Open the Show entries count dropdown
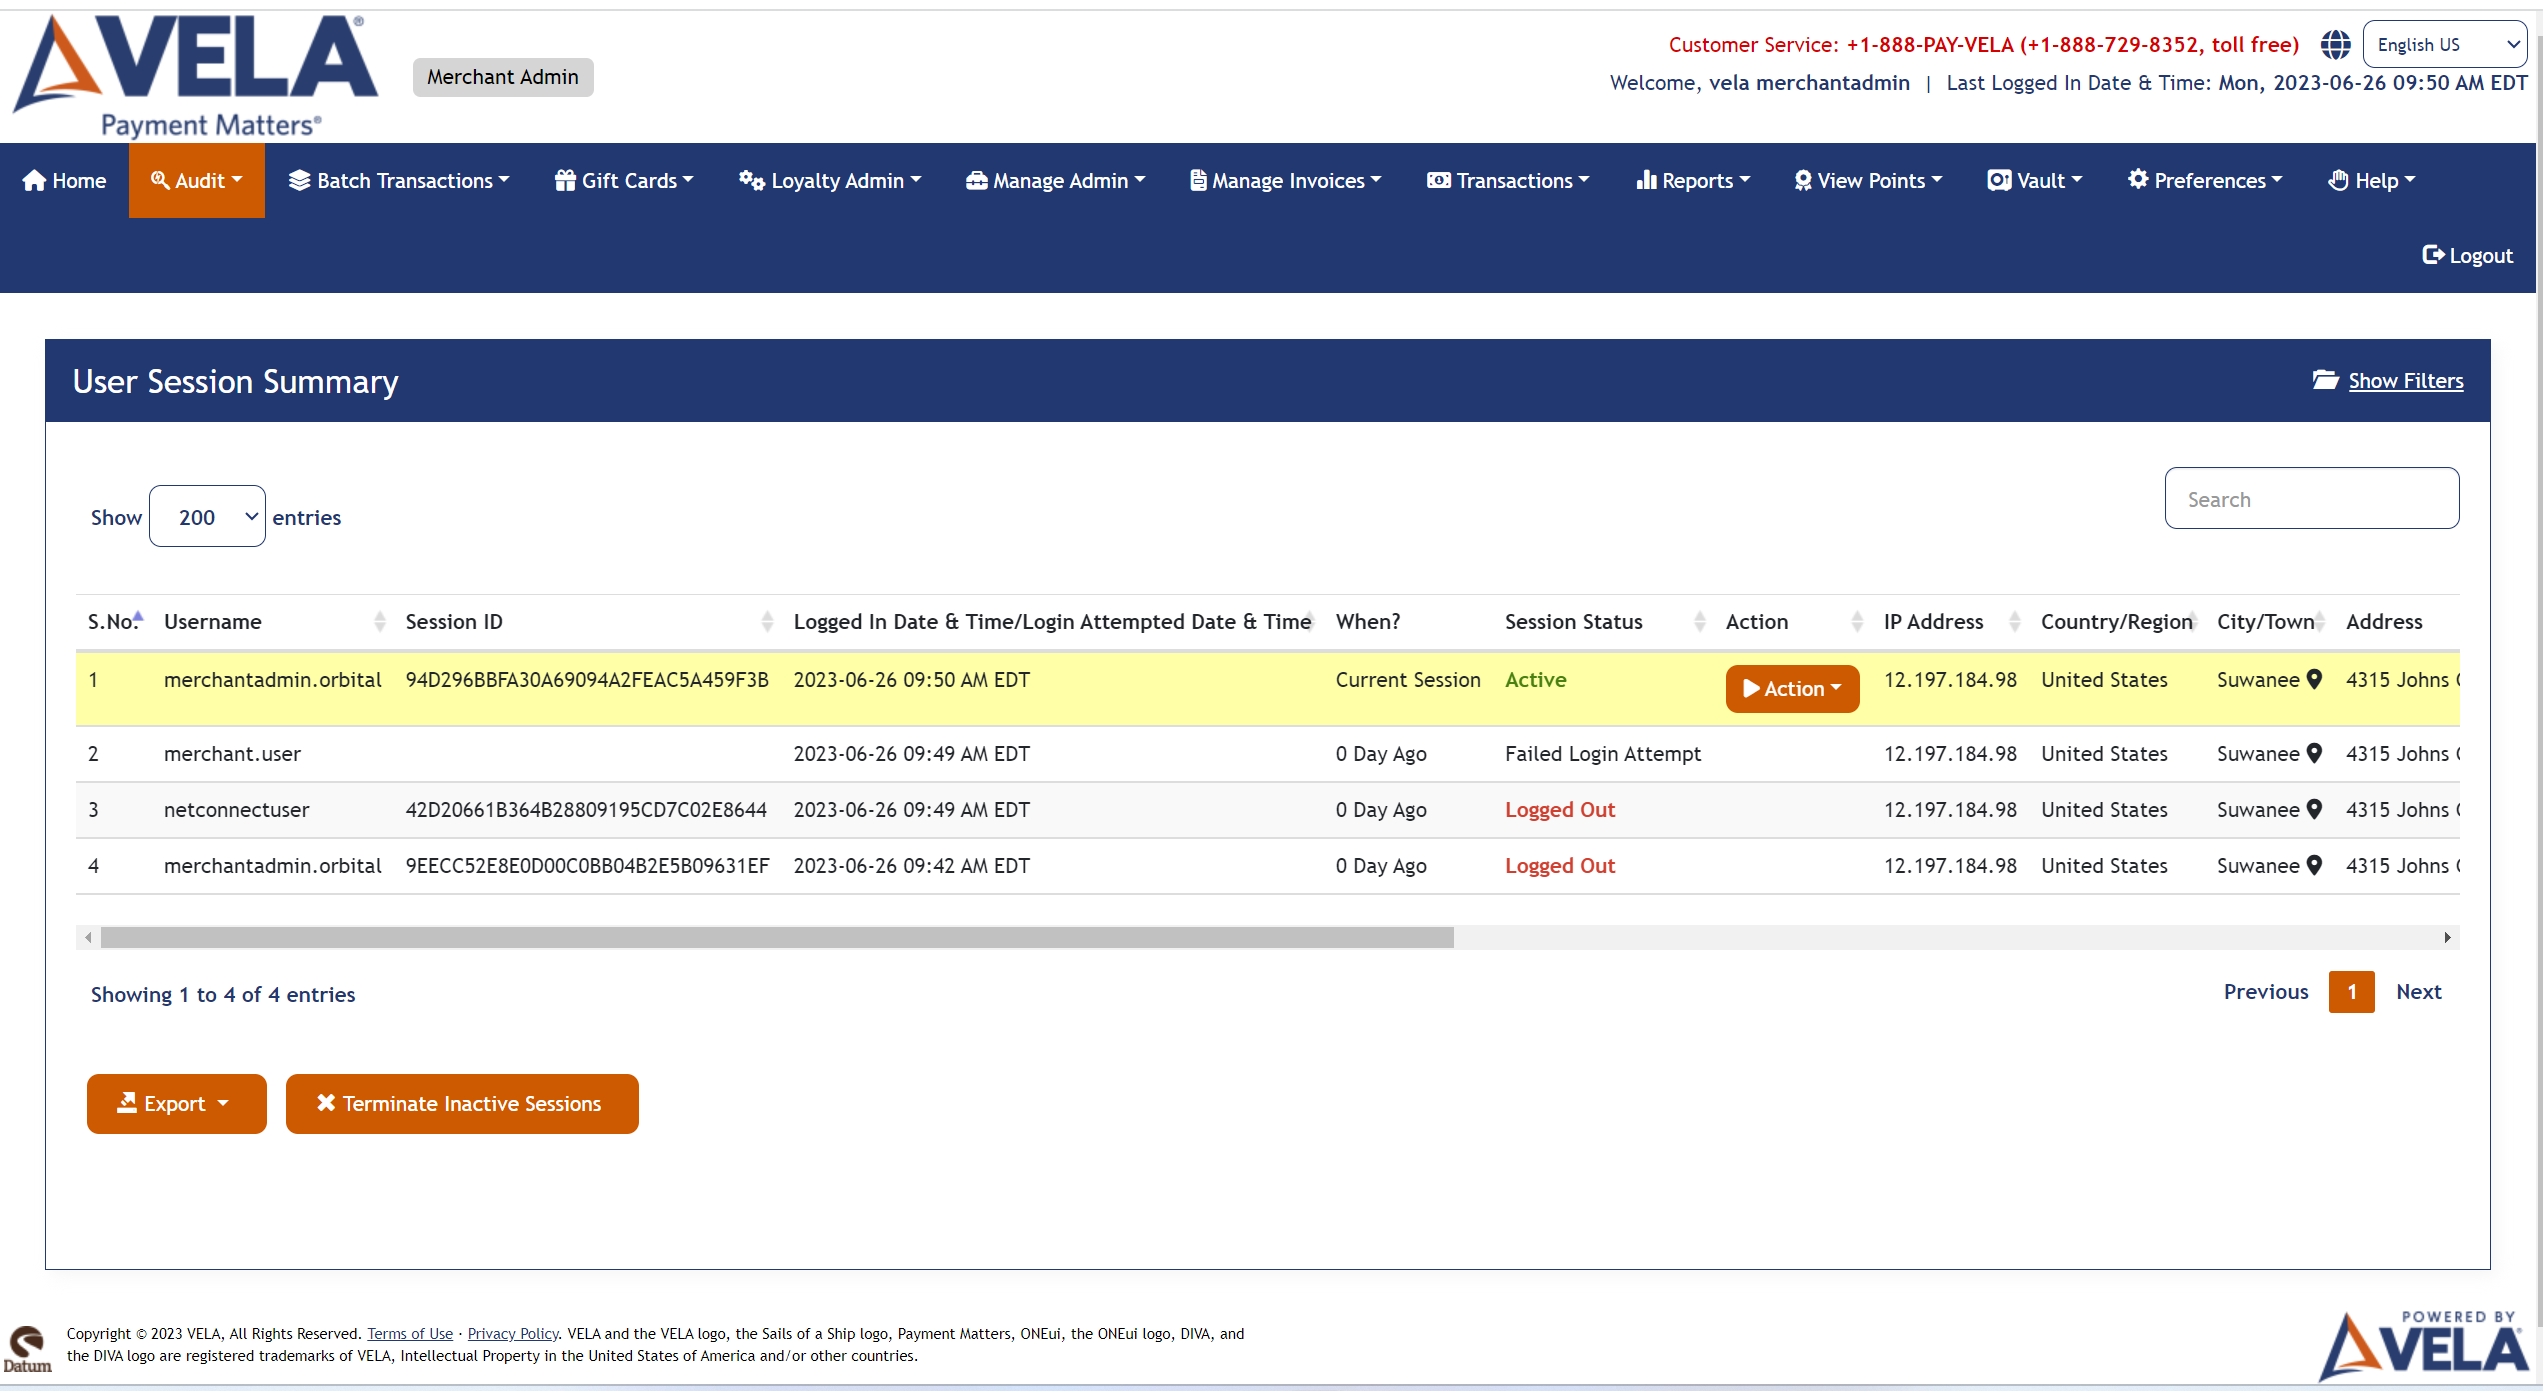Screen dimensions: 2543x1391 coord(207,516)
